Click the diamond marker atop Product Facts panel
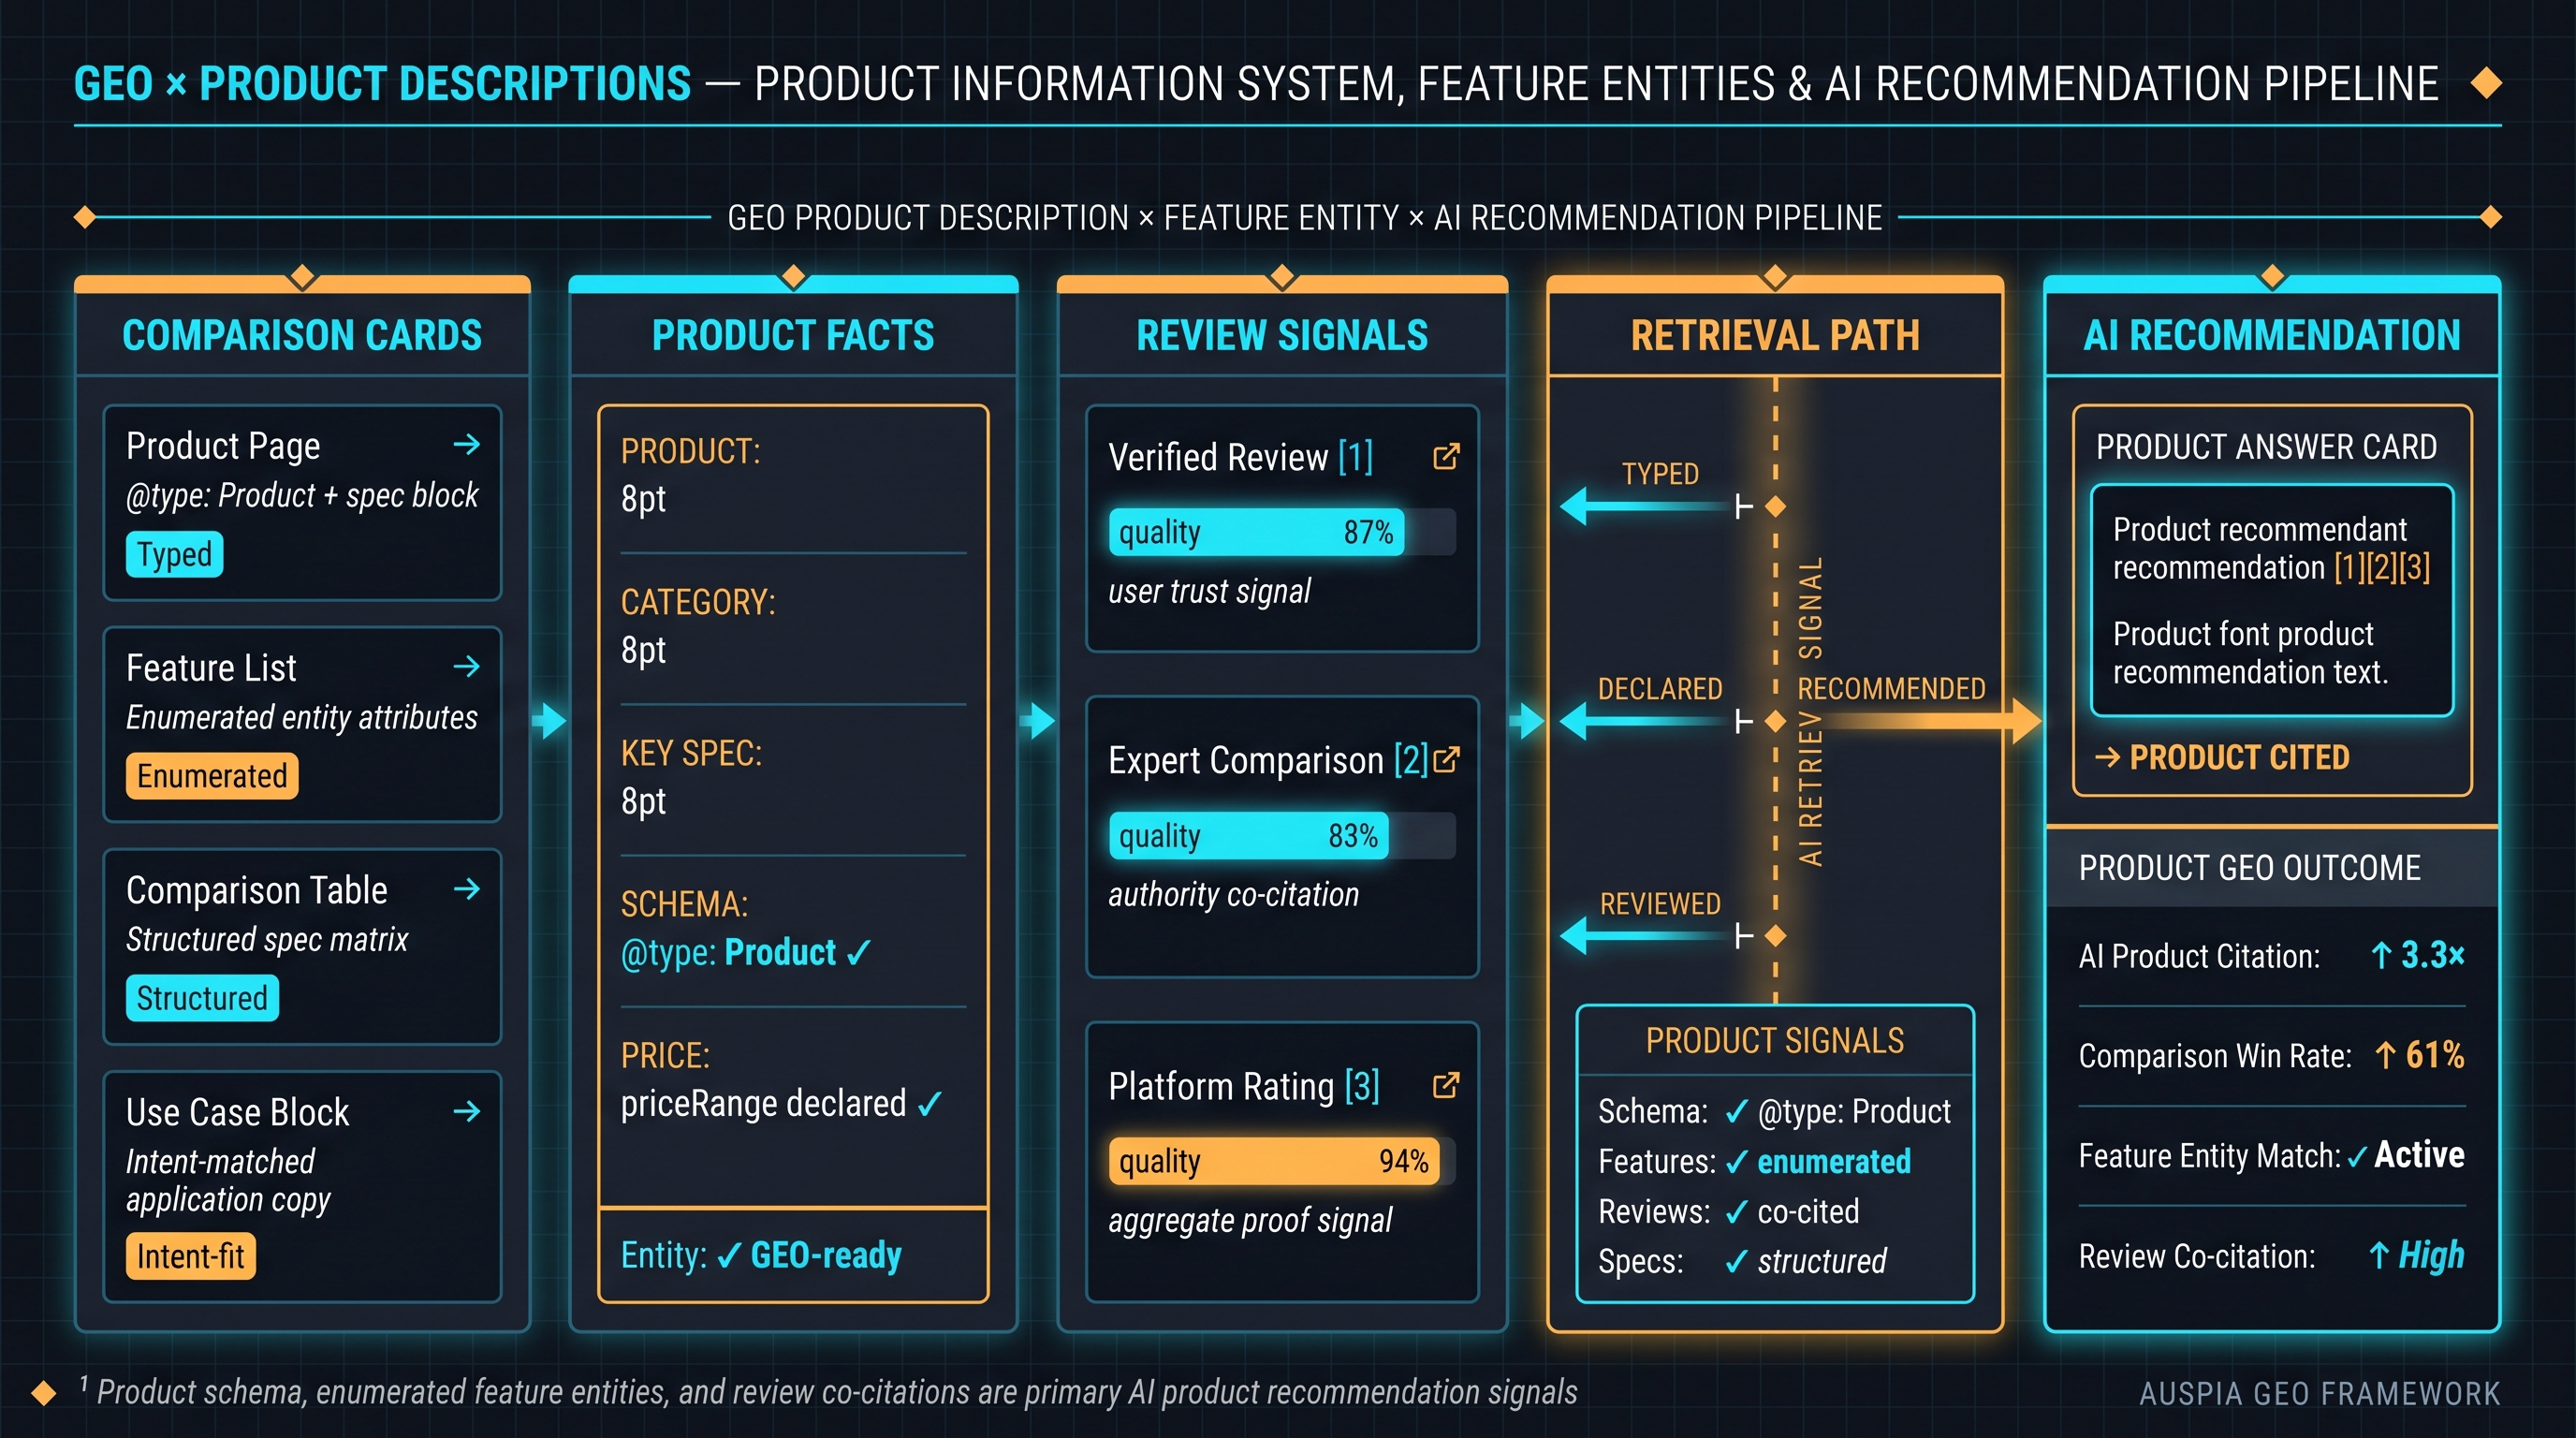The image size is (2576, 1438). (x=793, y=276)
